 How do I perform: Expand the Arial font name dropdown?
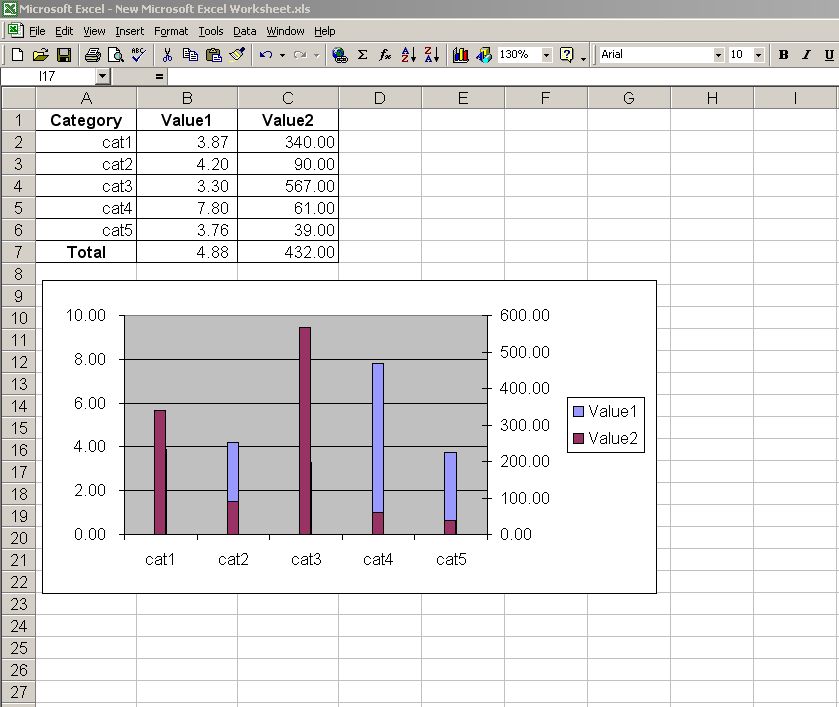(x=718, y=55)
